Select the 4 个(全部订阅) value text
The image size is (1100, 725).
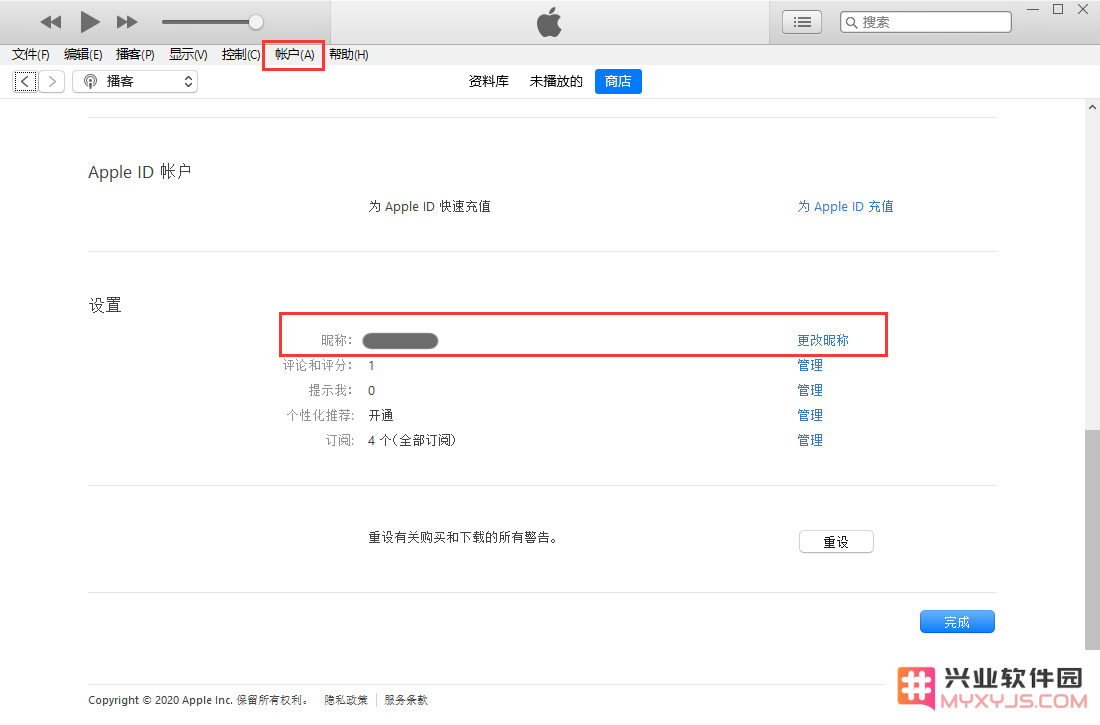pyautogui.click(x=412, y=440)
